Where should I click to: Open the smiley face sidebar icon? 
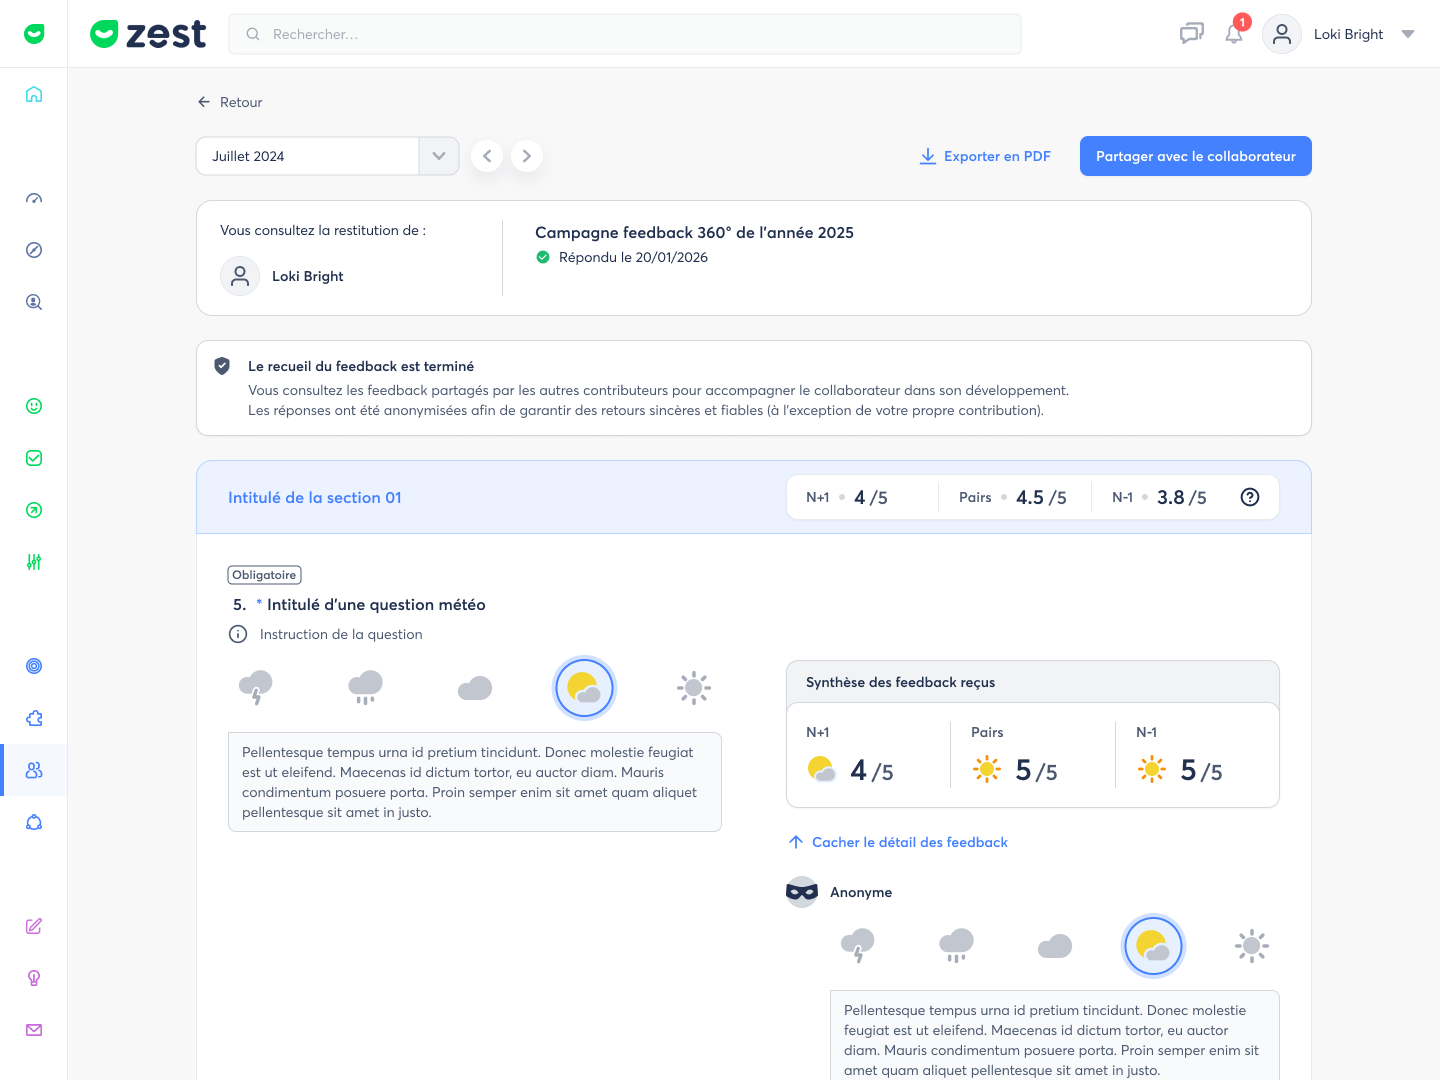[x=34, y=406]
